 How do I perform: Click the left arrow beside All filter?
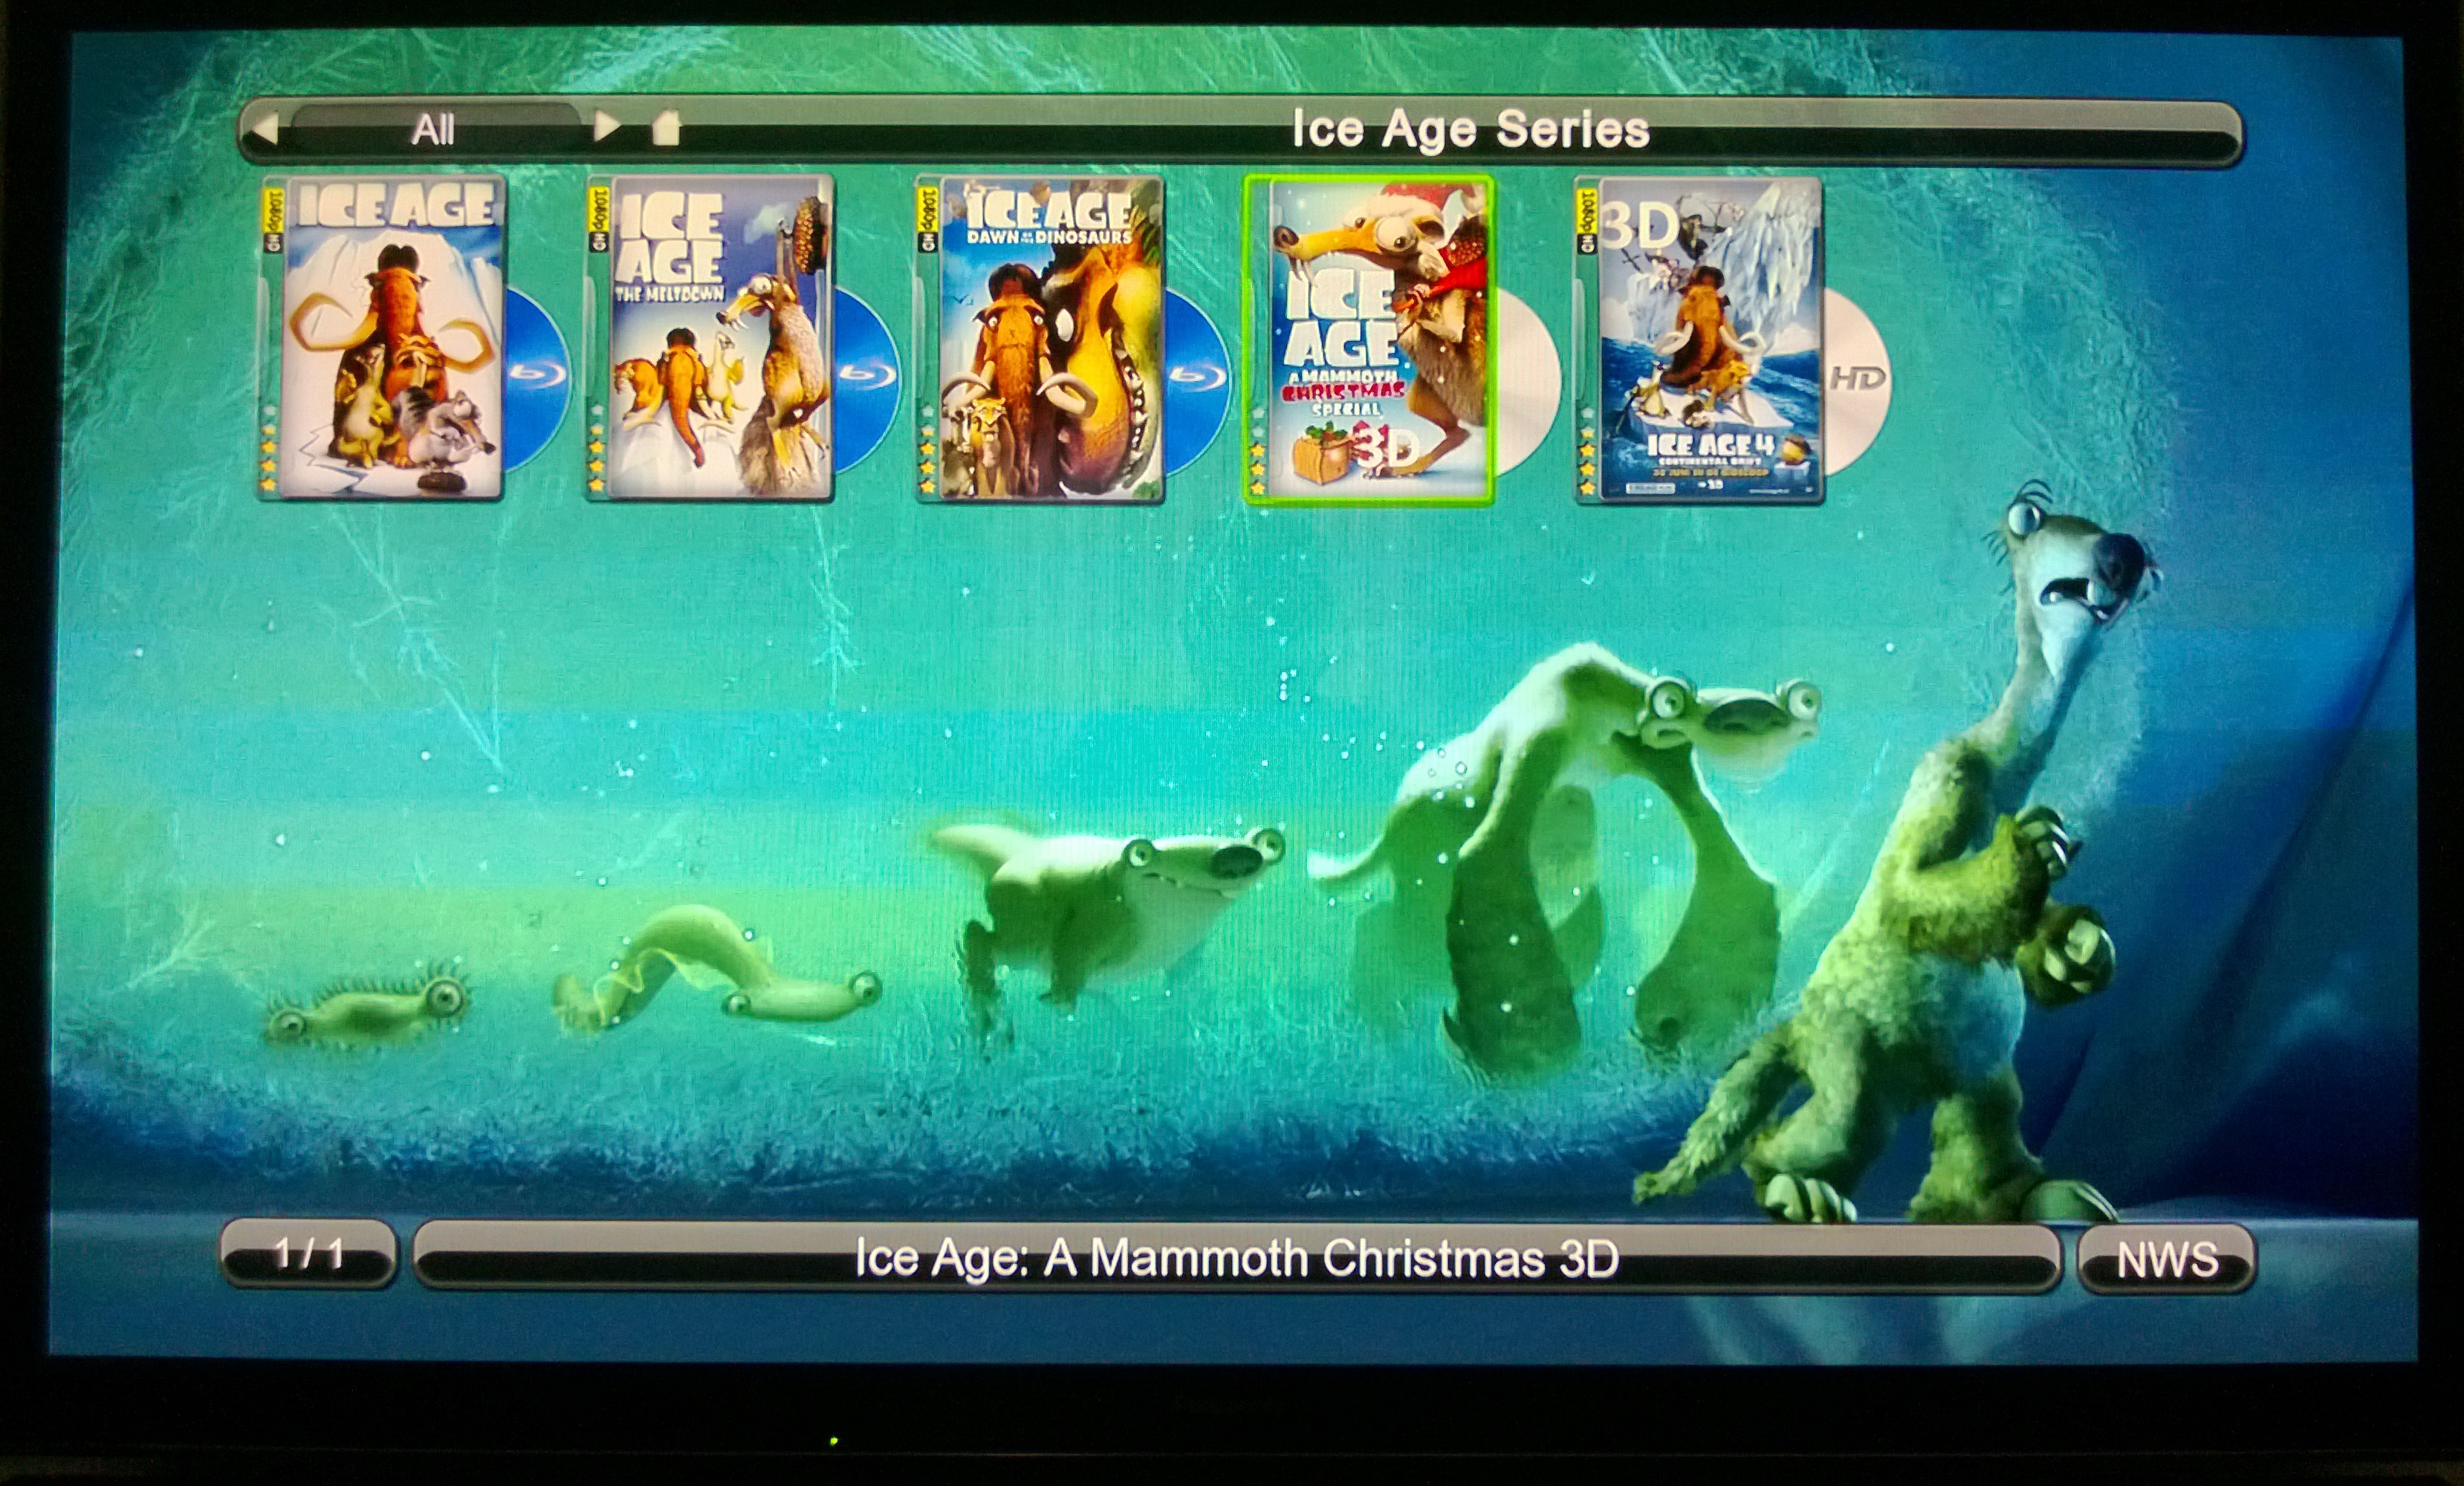point(266,129)
